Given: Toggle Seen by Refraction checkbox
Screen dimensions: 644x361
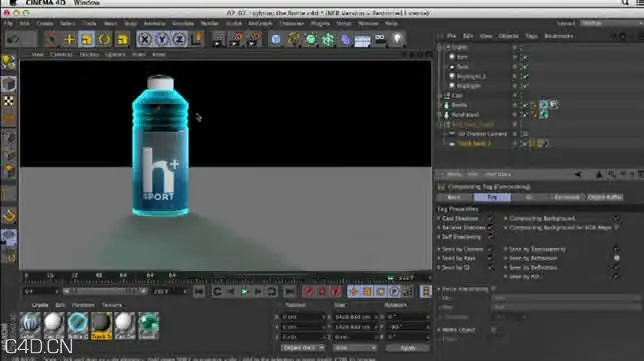Looking at the screenshot, I should tap(616, 258).
